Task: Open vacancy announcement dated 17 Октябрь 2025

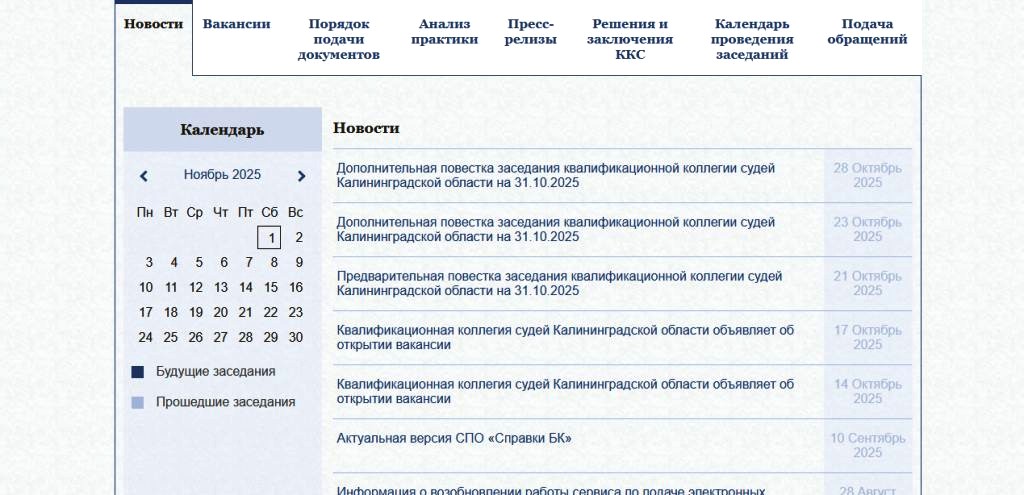Action: click(565, 337)
